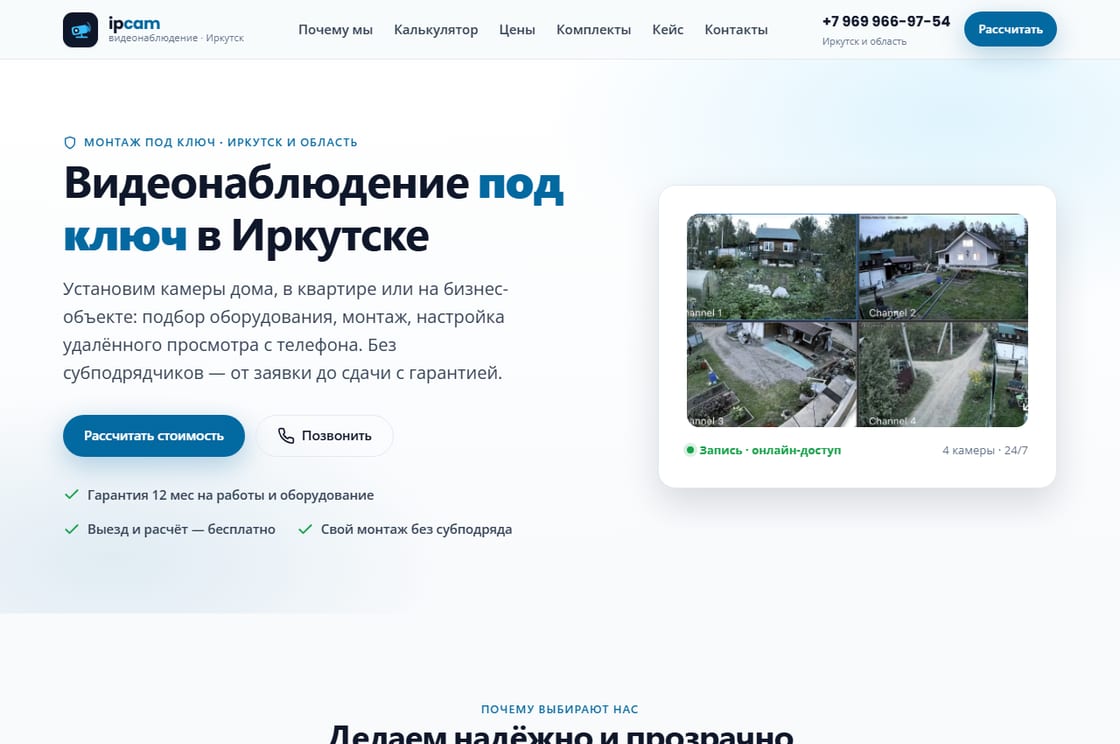Image resolution: width=1120 pixels, height=744 pixels.
Task: Open the Почему мы menu item
Action: pyautogui.click(x=335, y=30)
